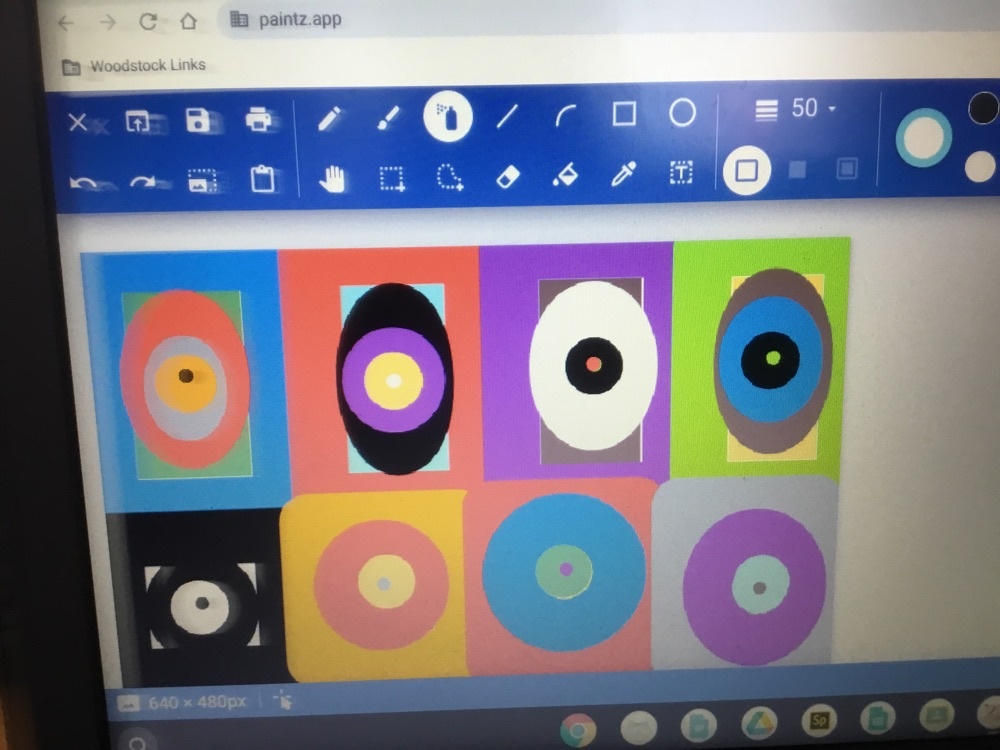The width and height of the screenshot is (1000, 750).
Task: Select the Pencil tool
Action: coord(329,119)
